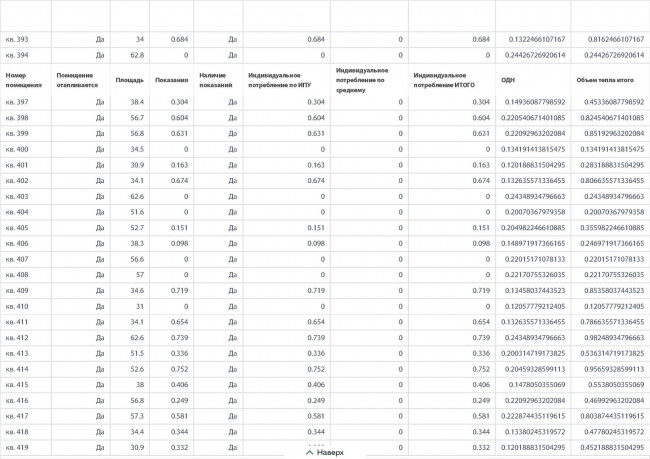Click the cell "кв. 405"
This screenshot has height=459, width=650.
[x=17, y=228]
